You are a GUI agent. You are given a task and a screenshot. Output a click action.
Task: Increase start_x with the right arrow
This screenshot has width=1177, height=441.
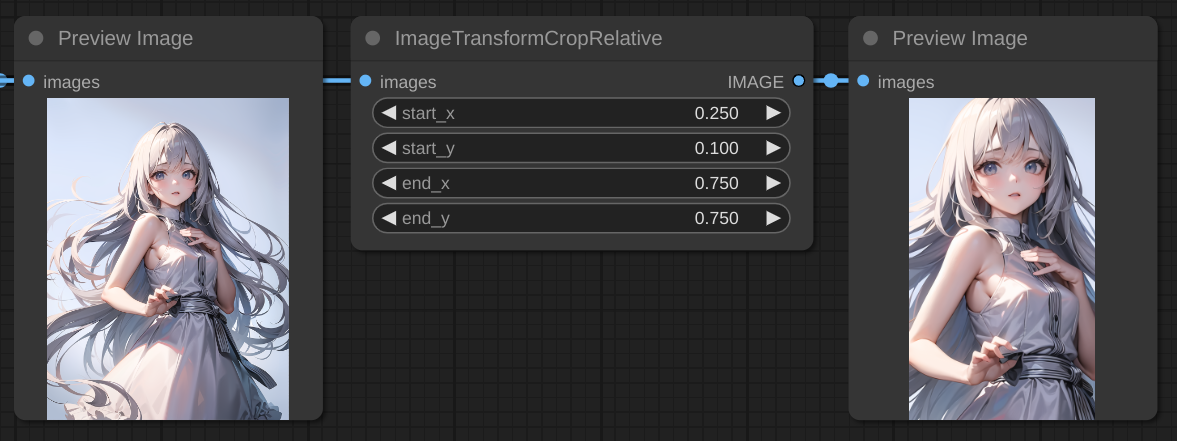click(x=773, y=113)
